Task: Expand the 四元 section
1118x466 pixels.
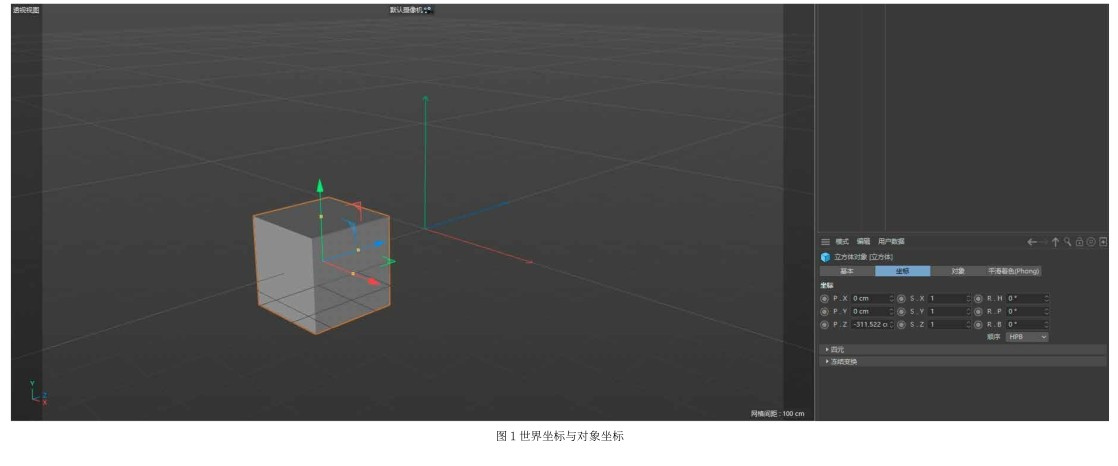Action: (x=836, y=349)
